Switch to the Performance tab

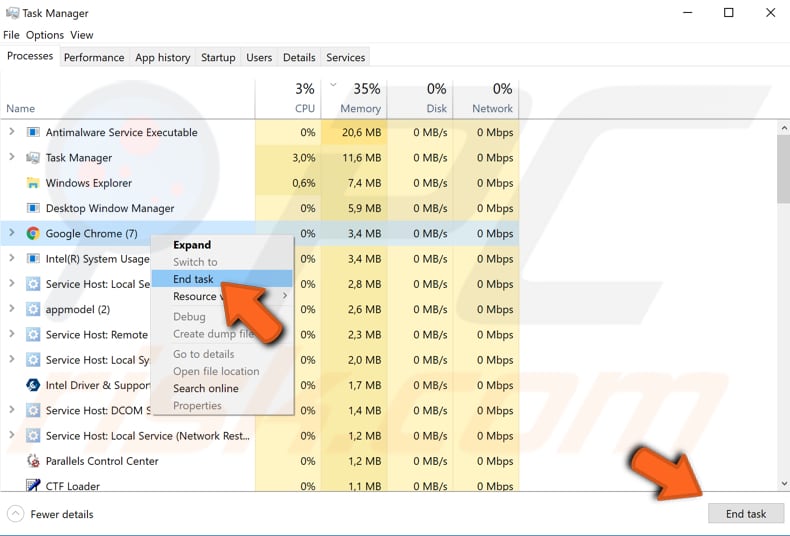click(94, 57)
